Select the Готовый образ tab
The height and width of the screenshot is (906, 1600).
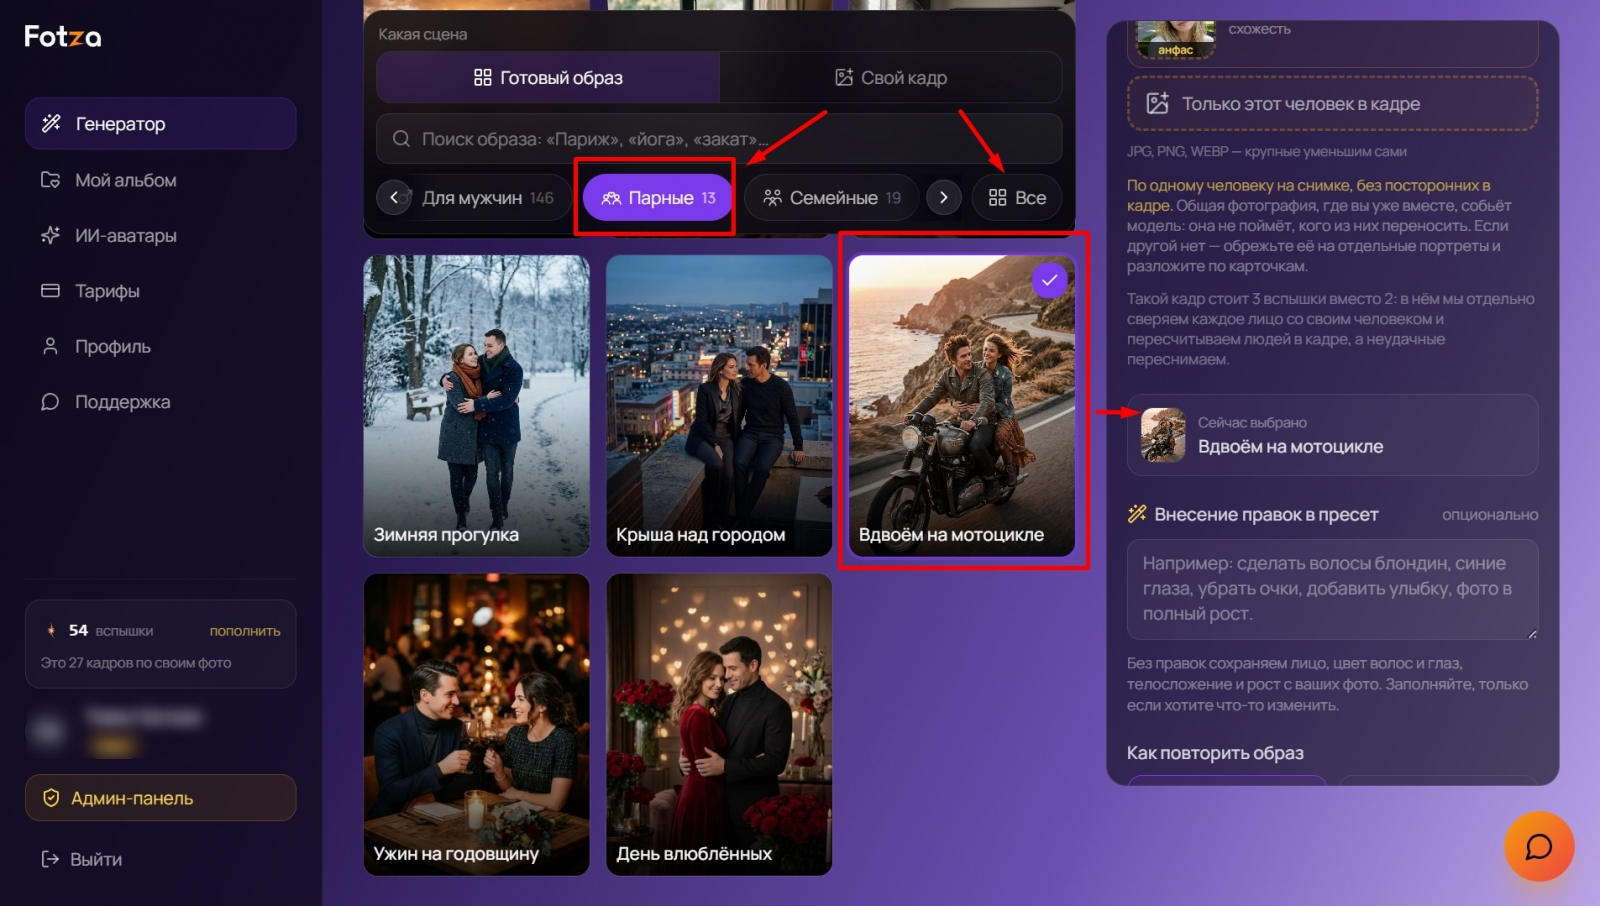[x=548, y=78]
